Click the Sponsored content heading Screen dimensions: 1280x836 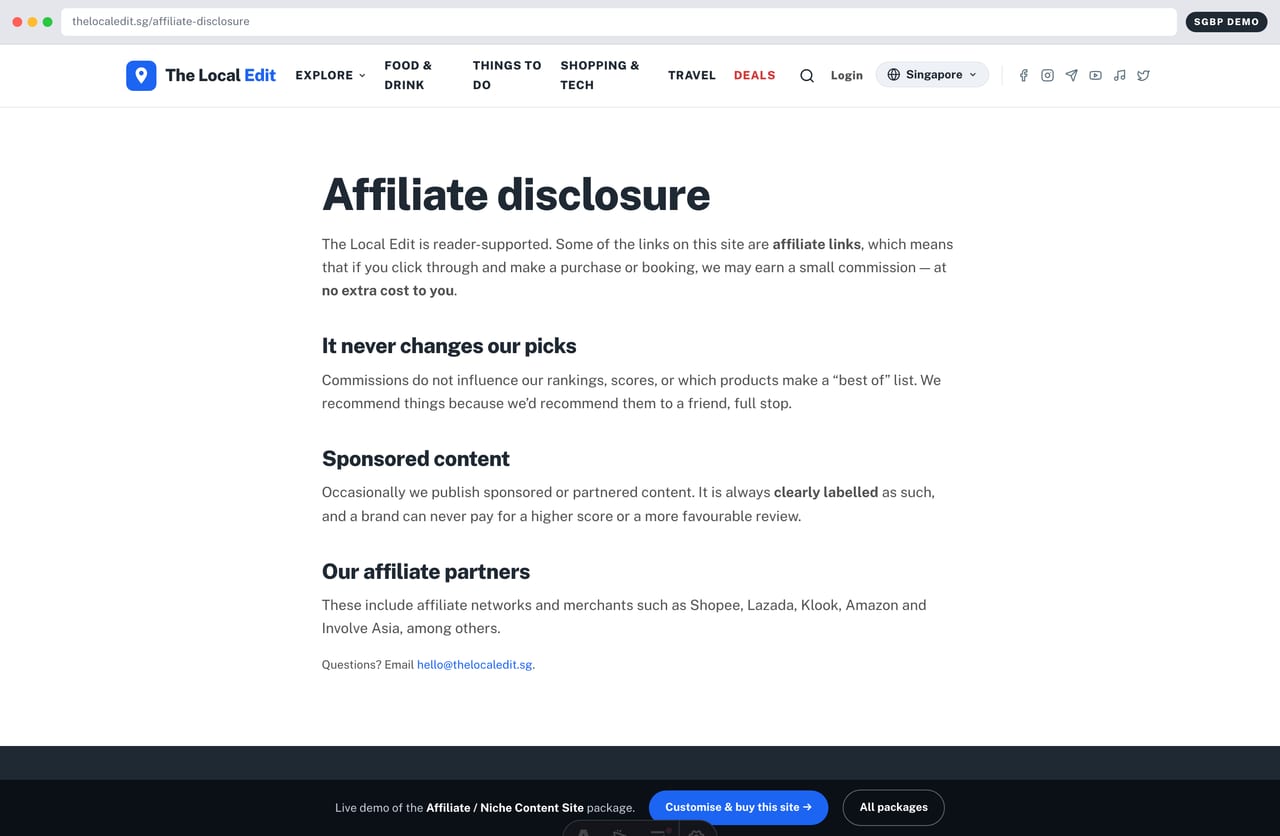[416, 459]
